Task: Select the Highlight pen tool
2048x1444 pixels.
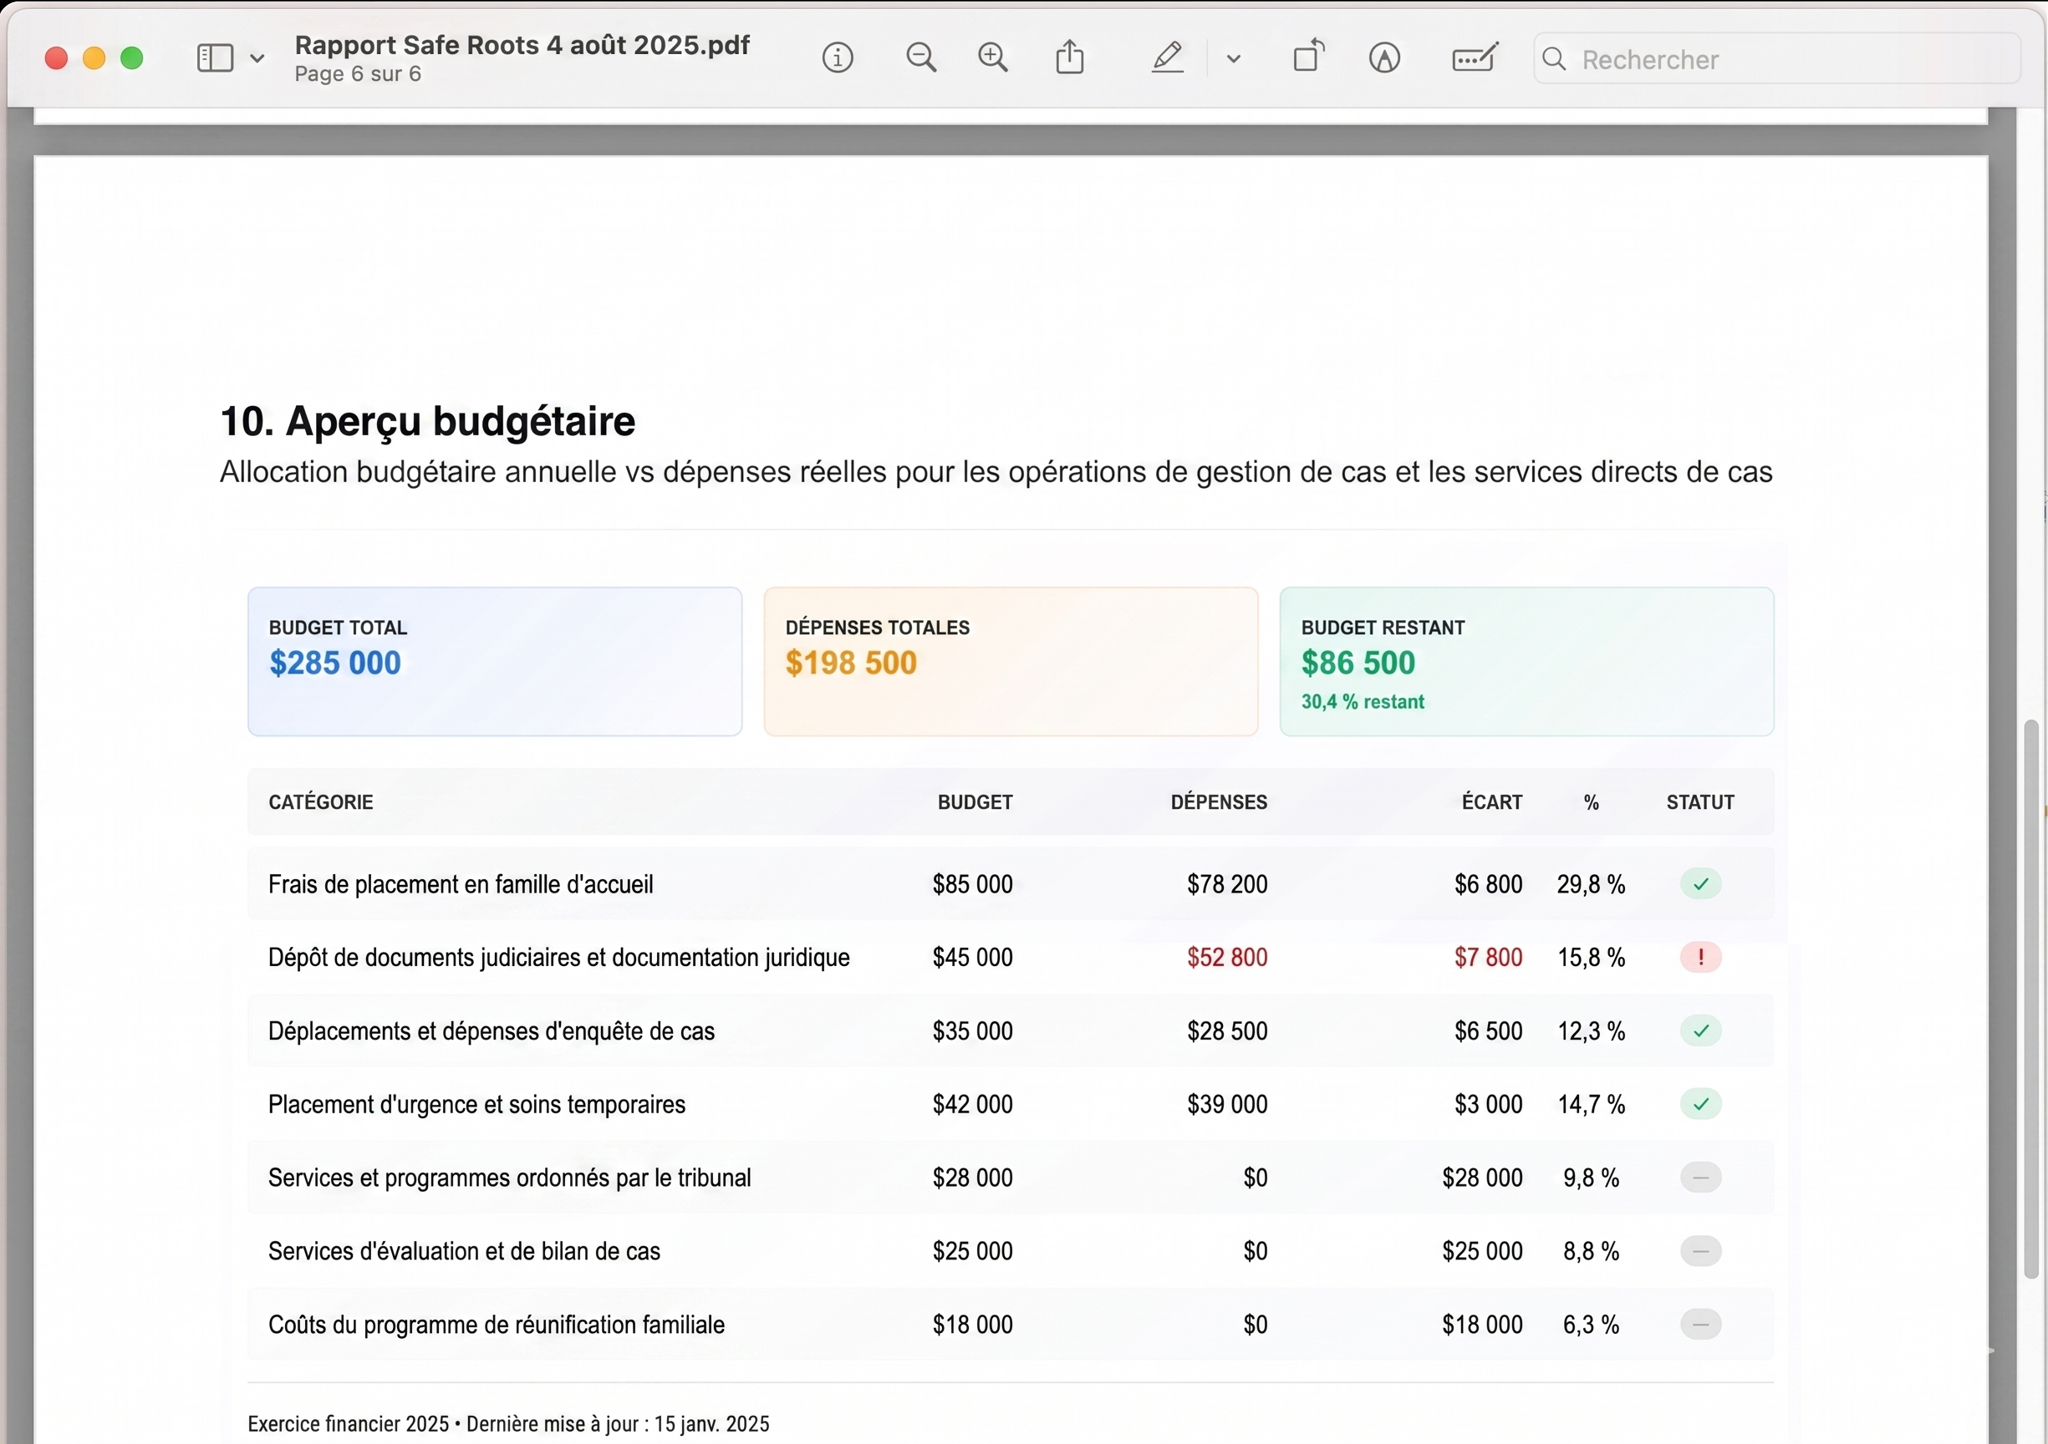Action: [x=1167, y=57]
